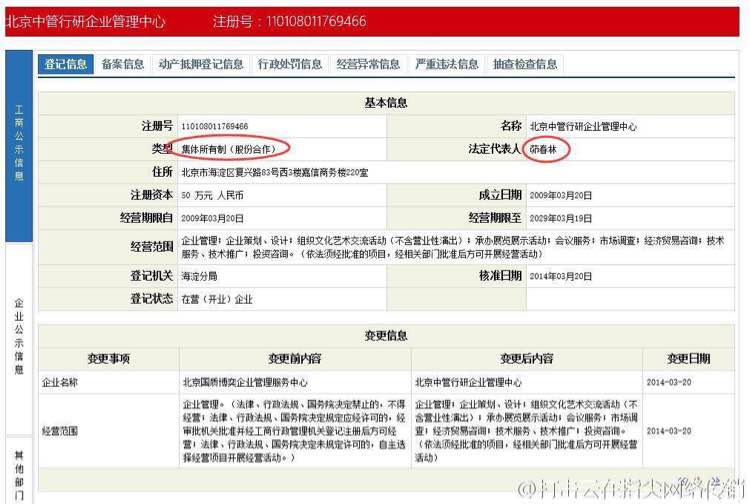Select 其他部门 sidebar section
Viewport: 750px width, 504px height.
click(x=19, y=470)
